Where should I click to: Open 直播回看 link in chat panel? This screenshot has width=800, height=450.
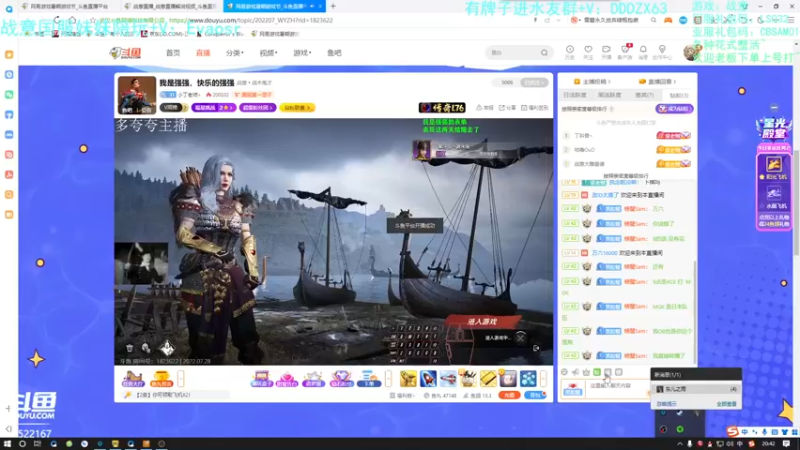(658, 82)
